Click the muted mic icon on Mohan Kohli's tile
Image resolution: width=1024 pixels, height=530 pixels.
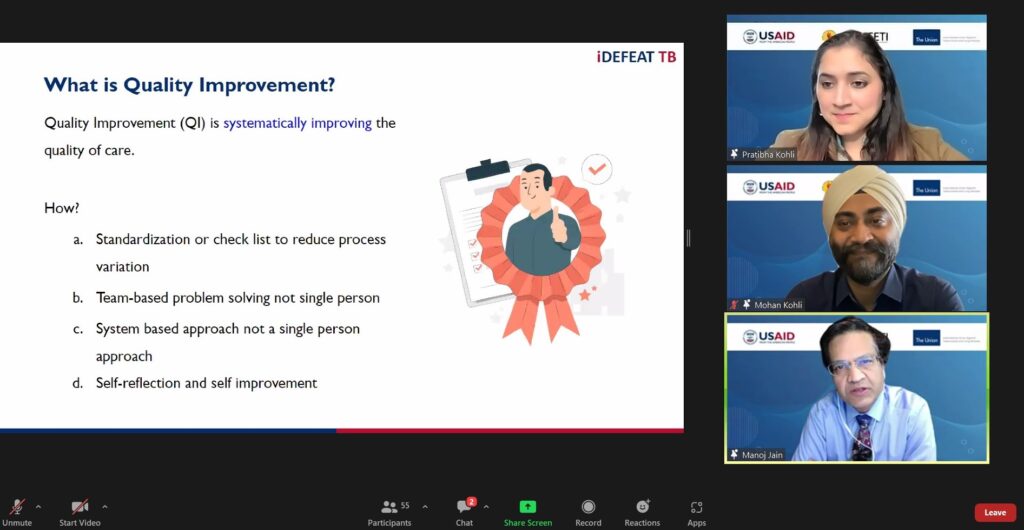pyautogui.click(x=734, y=305)
